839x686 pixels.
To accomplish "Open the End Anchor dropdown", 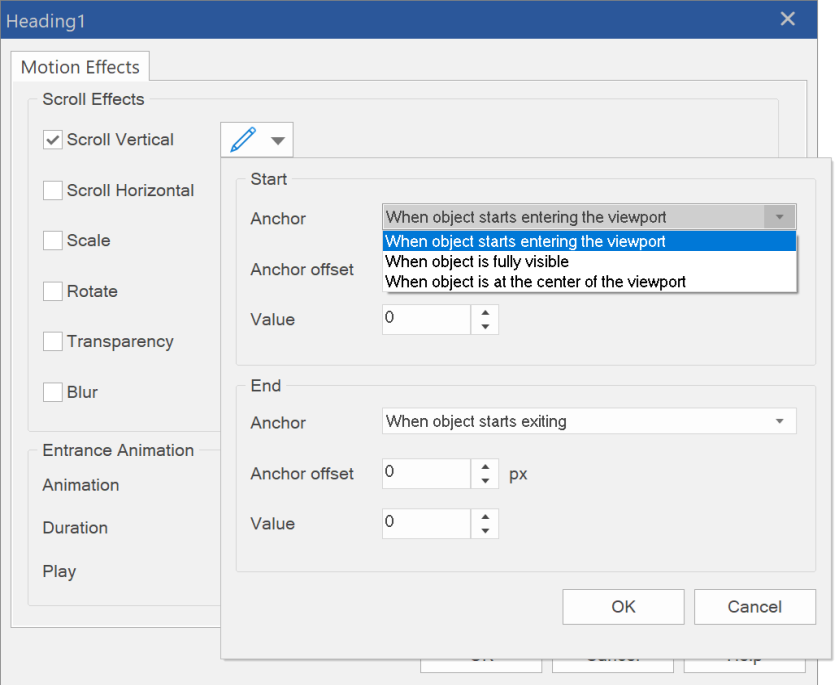I will coord(589,422).
